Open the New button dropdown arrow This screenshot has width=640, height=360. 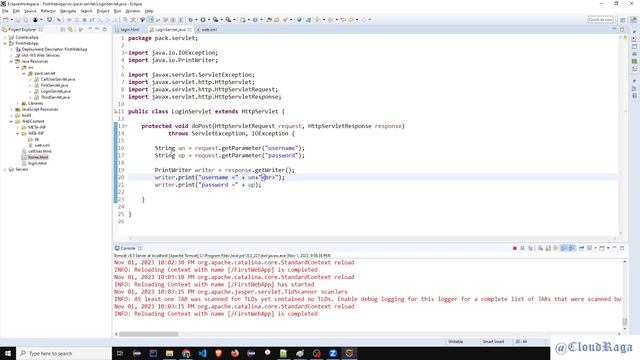tap(11, 20)
